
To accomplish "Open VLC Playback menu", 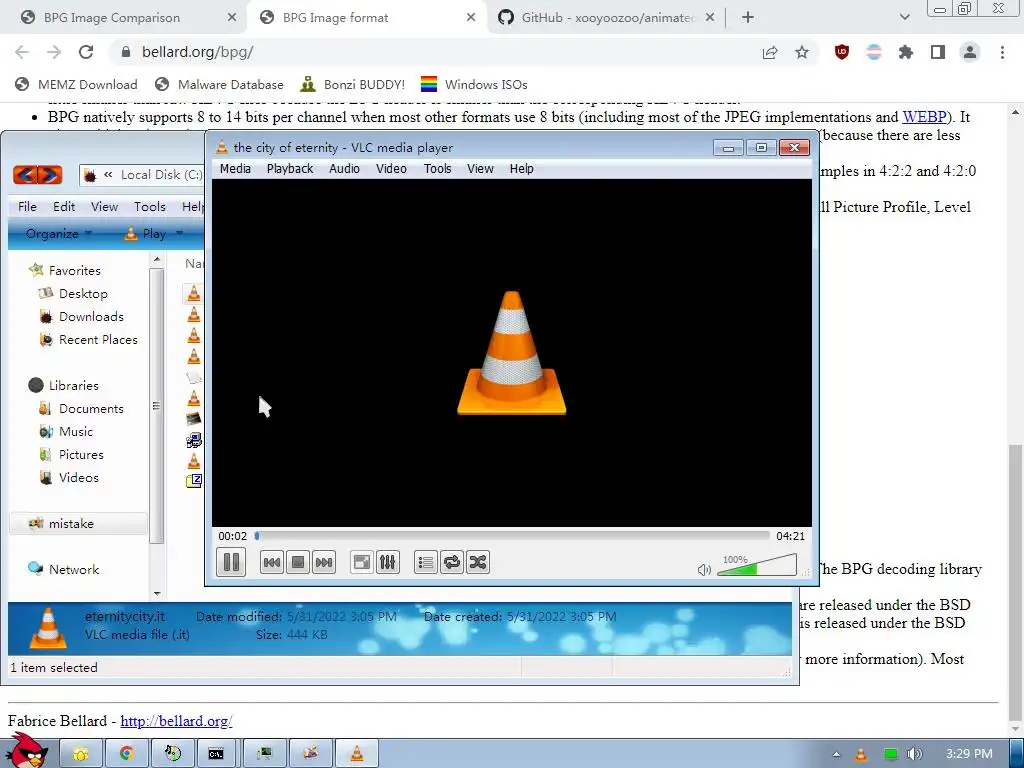I will pyautogui.click(x=290, y=168).
